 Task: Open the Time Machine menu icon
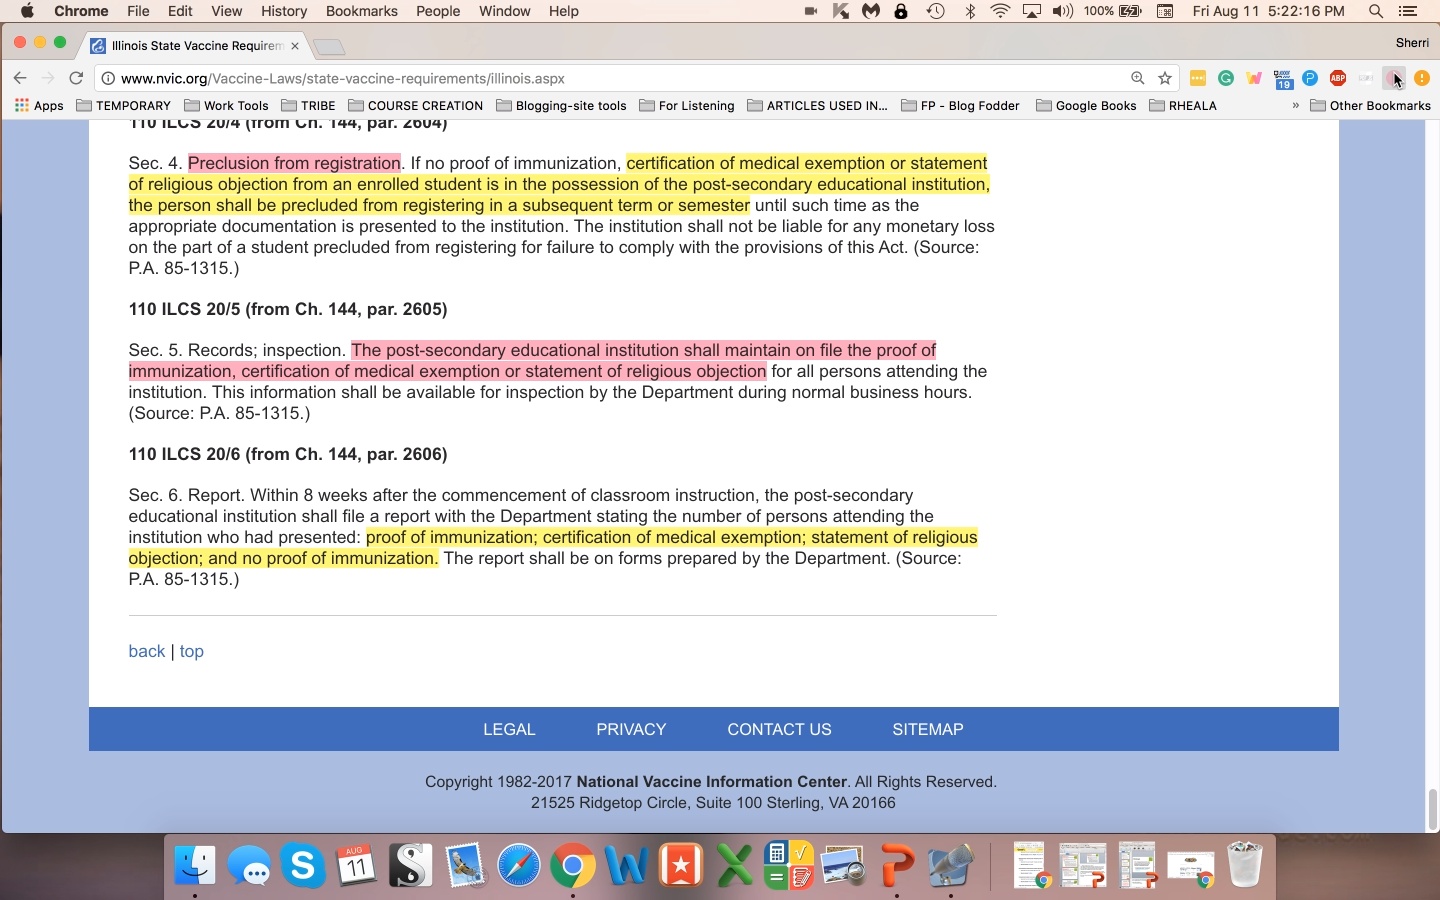(936, 11)
